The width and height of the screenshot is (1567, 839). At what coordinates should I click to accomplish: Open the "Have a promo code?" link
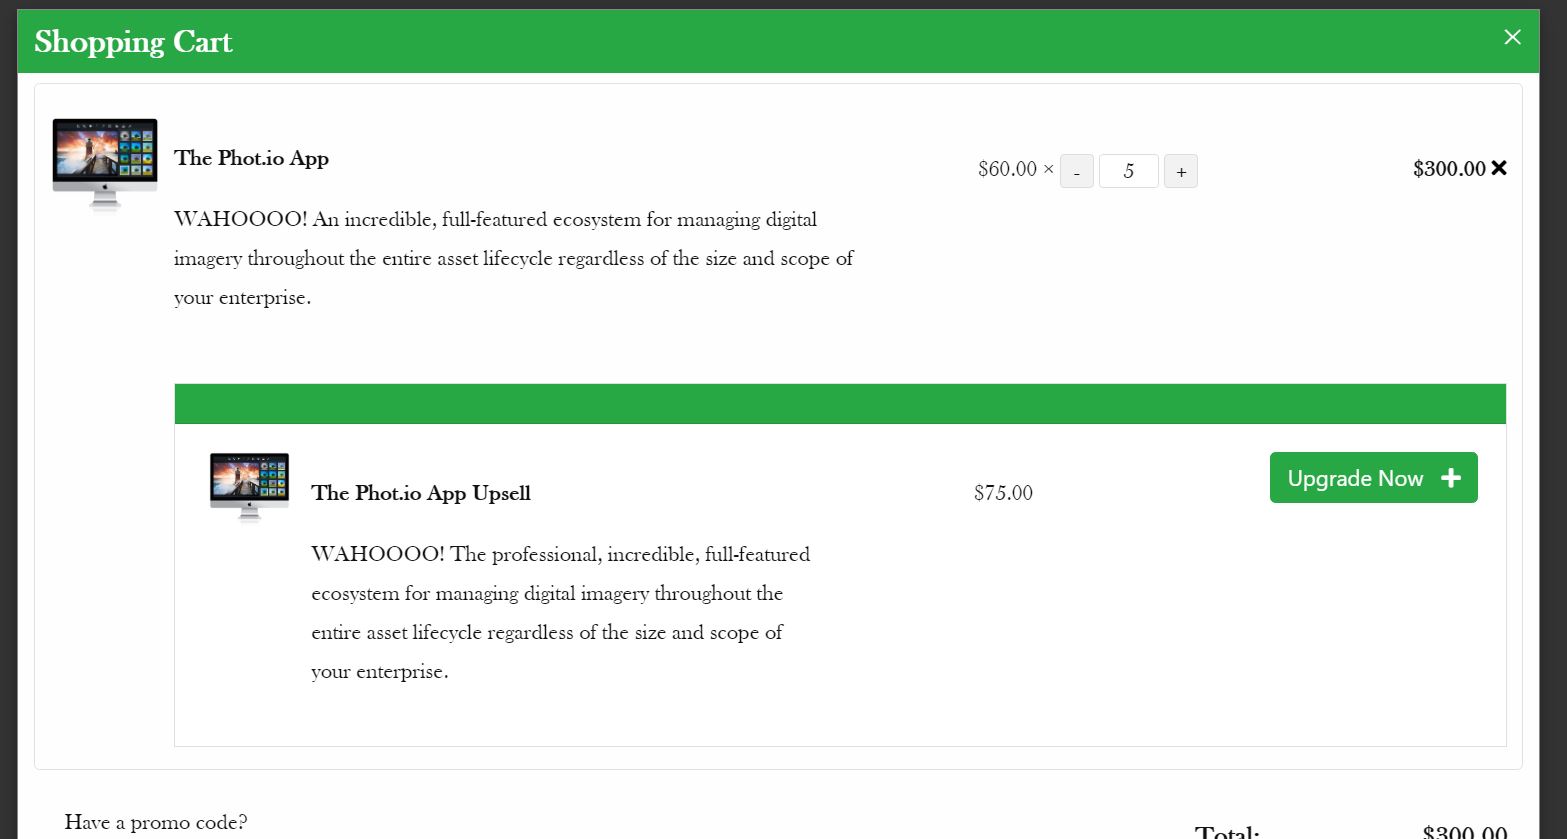point(156,822)
